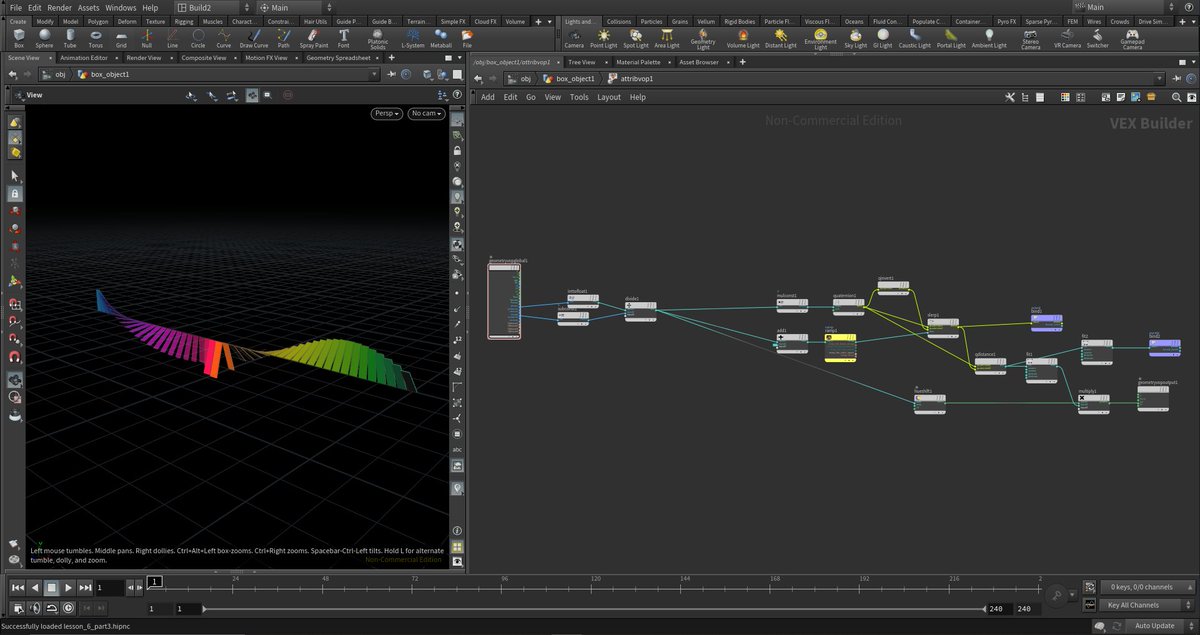Viewport: 1200px width, 635px height.
Task: Toggle the viewport lock tool on left toolbar
Action: pyautogui.click(x=15, y=193)
